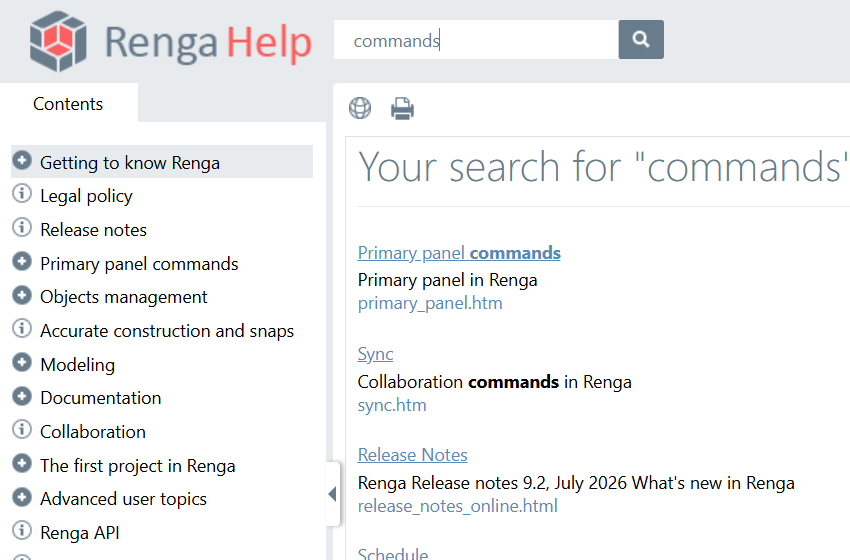Open Getting to know Renga topic
Viewport: 850px width, 560px height.
(x=130, y=163)
